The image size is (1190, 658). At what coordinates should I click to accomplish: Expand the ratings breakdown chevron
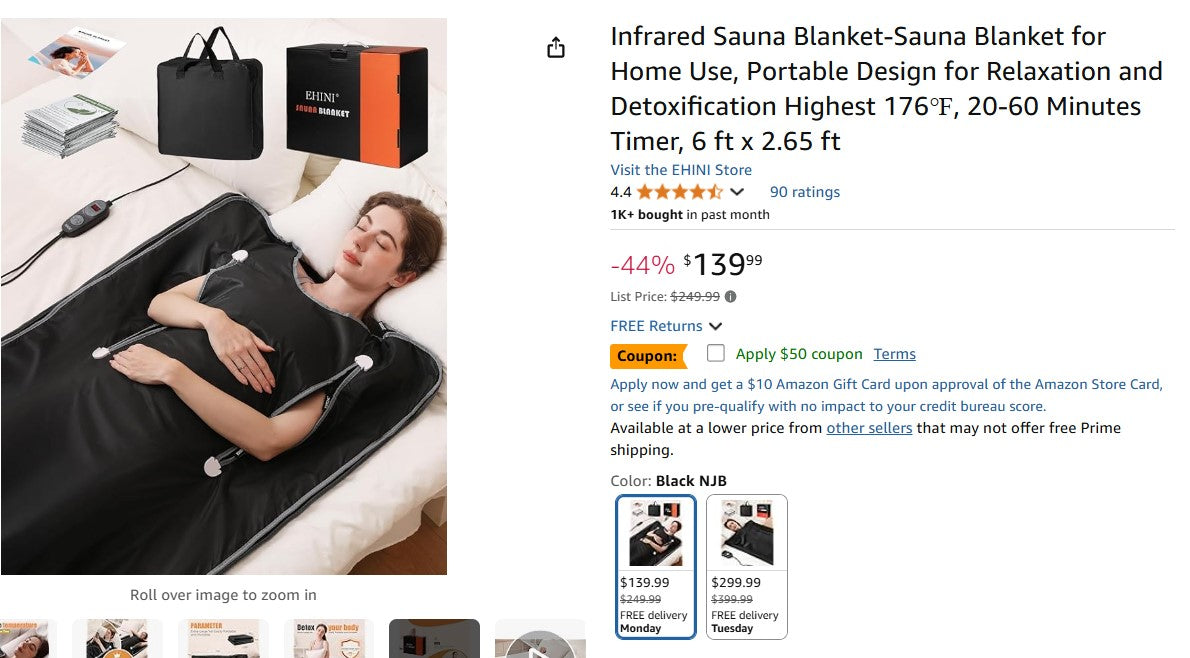737,192
